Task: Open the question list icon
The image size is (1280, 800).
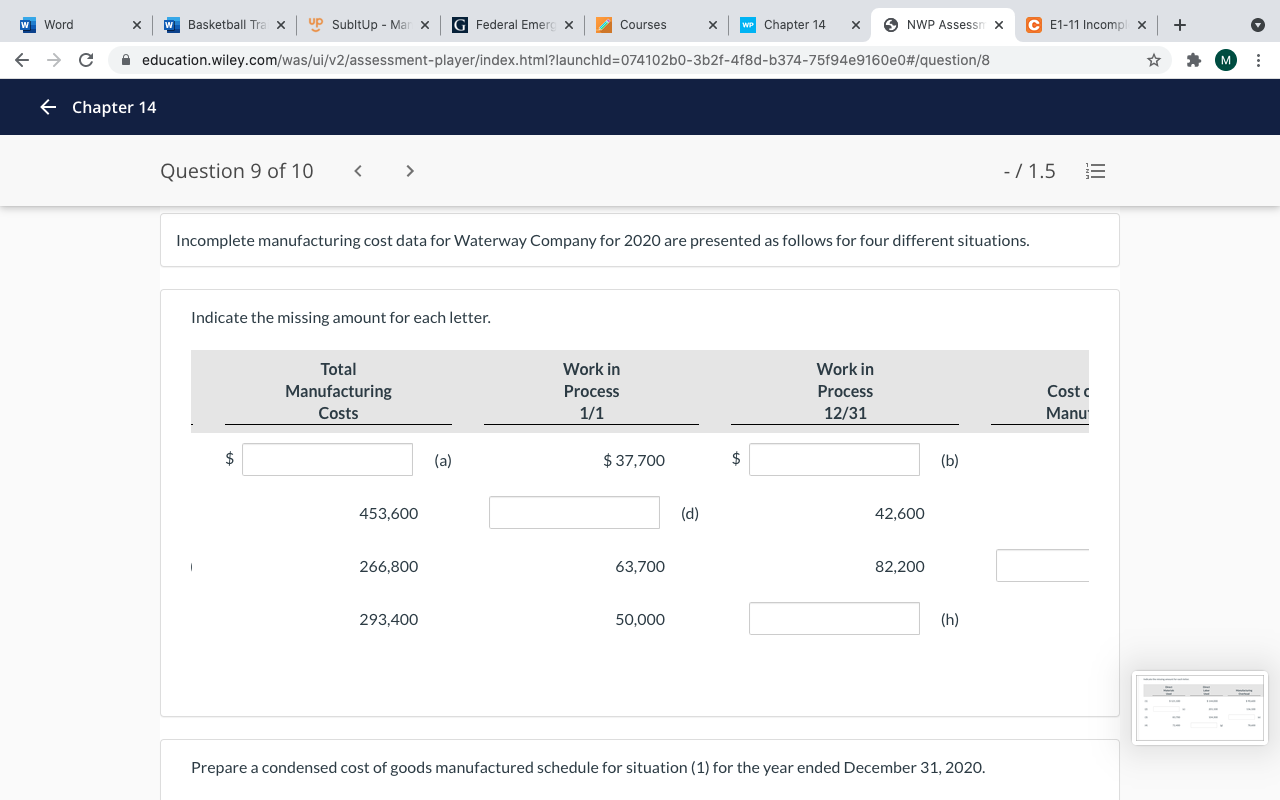Action: click(x=1095, y=171)
